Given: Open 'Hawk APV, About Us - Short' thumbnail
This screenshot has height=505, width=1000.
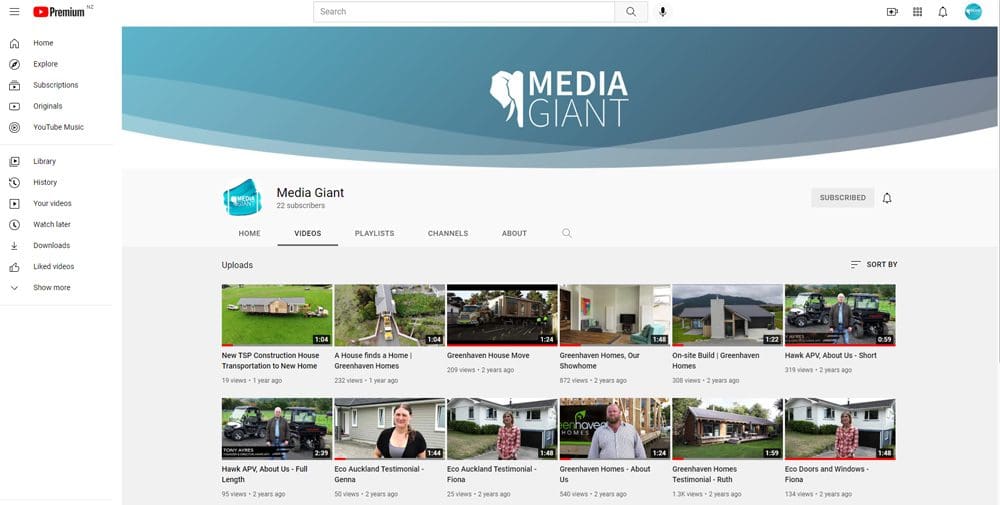Looking at the screenshot, I should coord(840,315).
